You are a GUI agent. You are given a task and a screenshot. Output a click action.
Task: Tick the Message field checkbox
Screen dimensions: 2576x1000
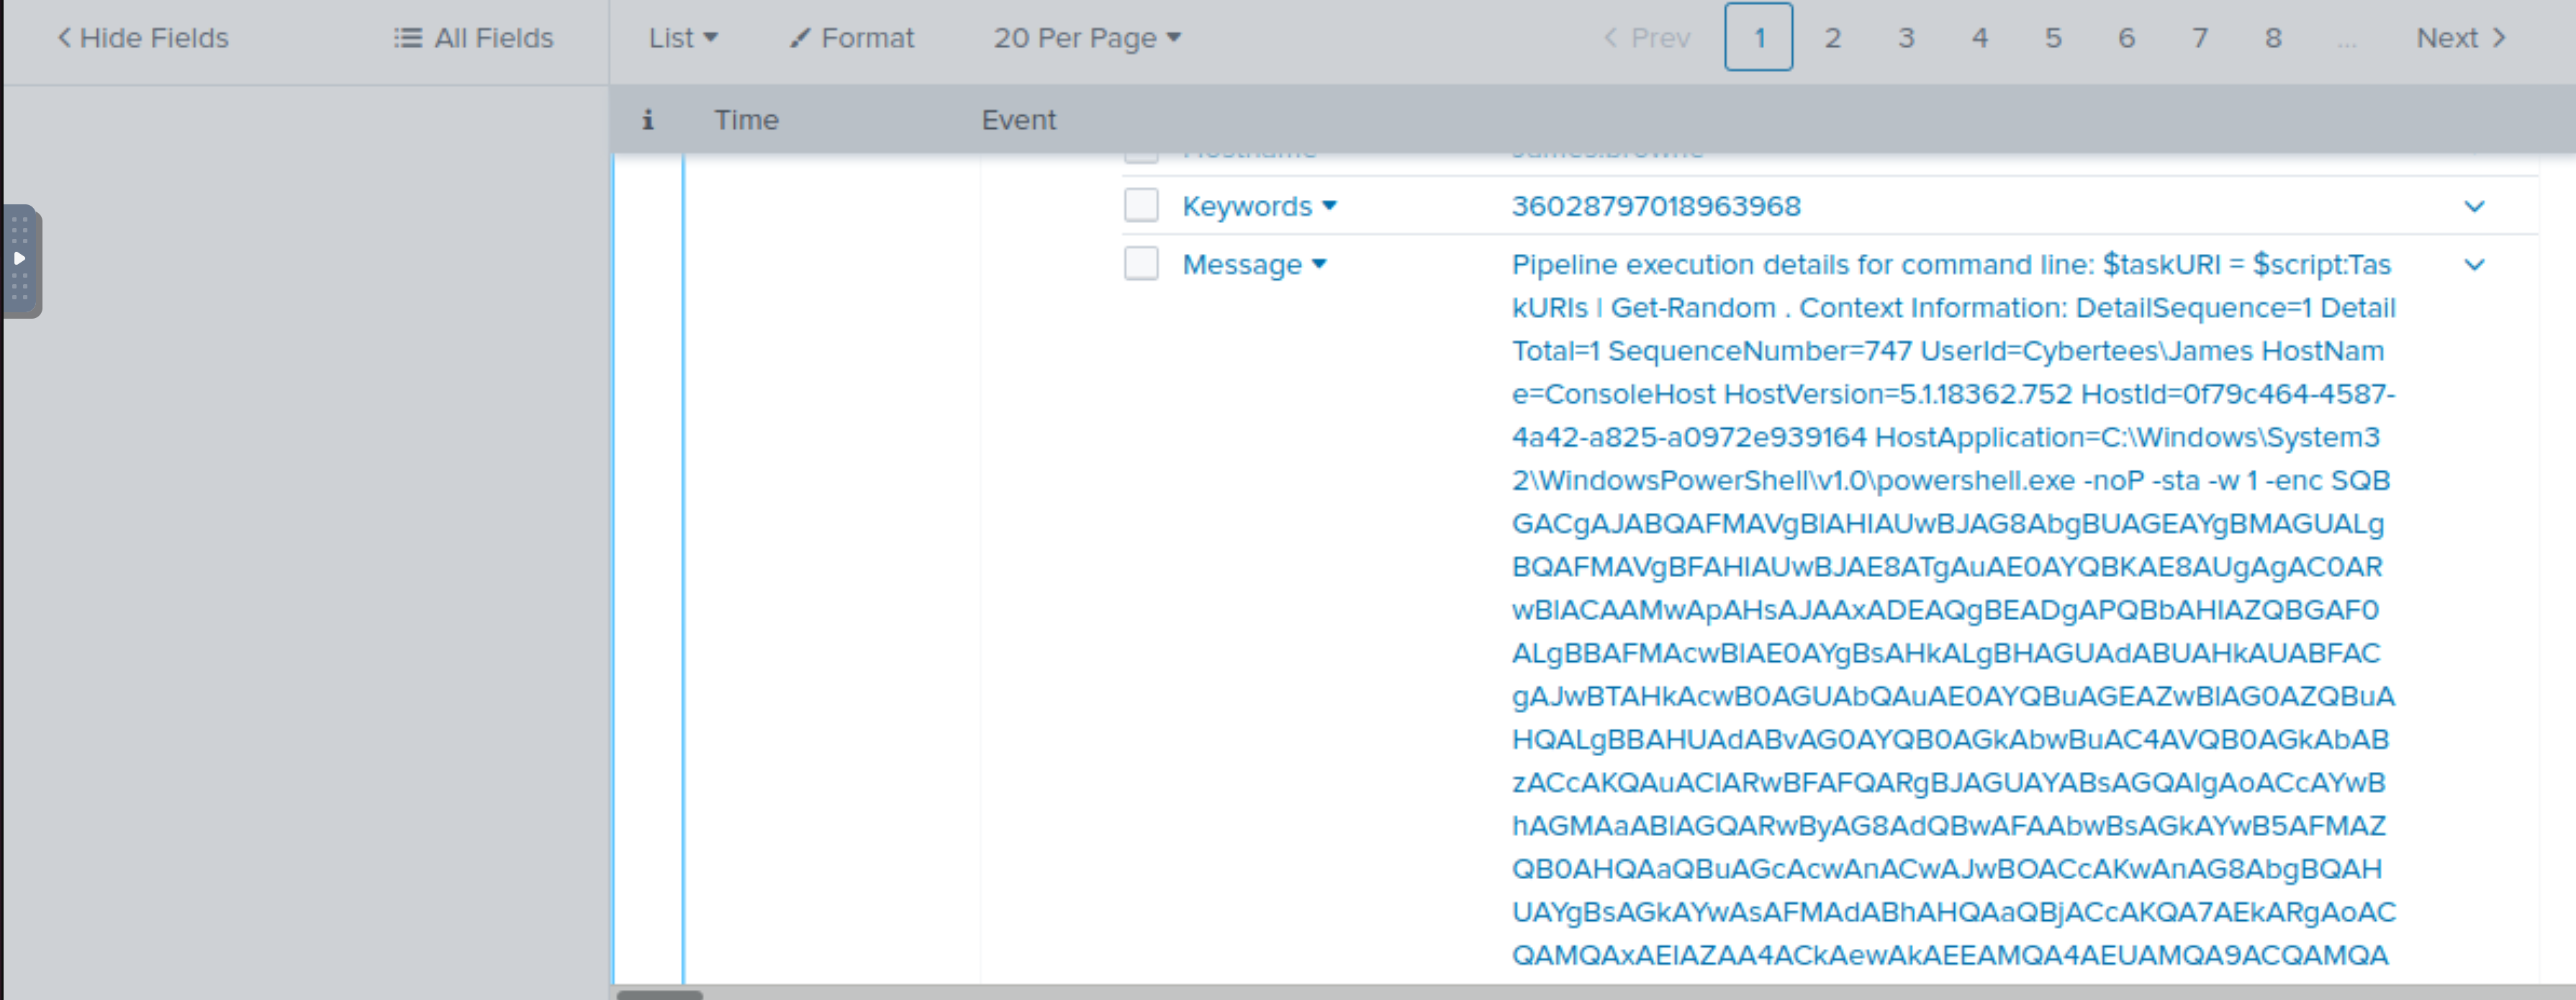pos(1141,264)
